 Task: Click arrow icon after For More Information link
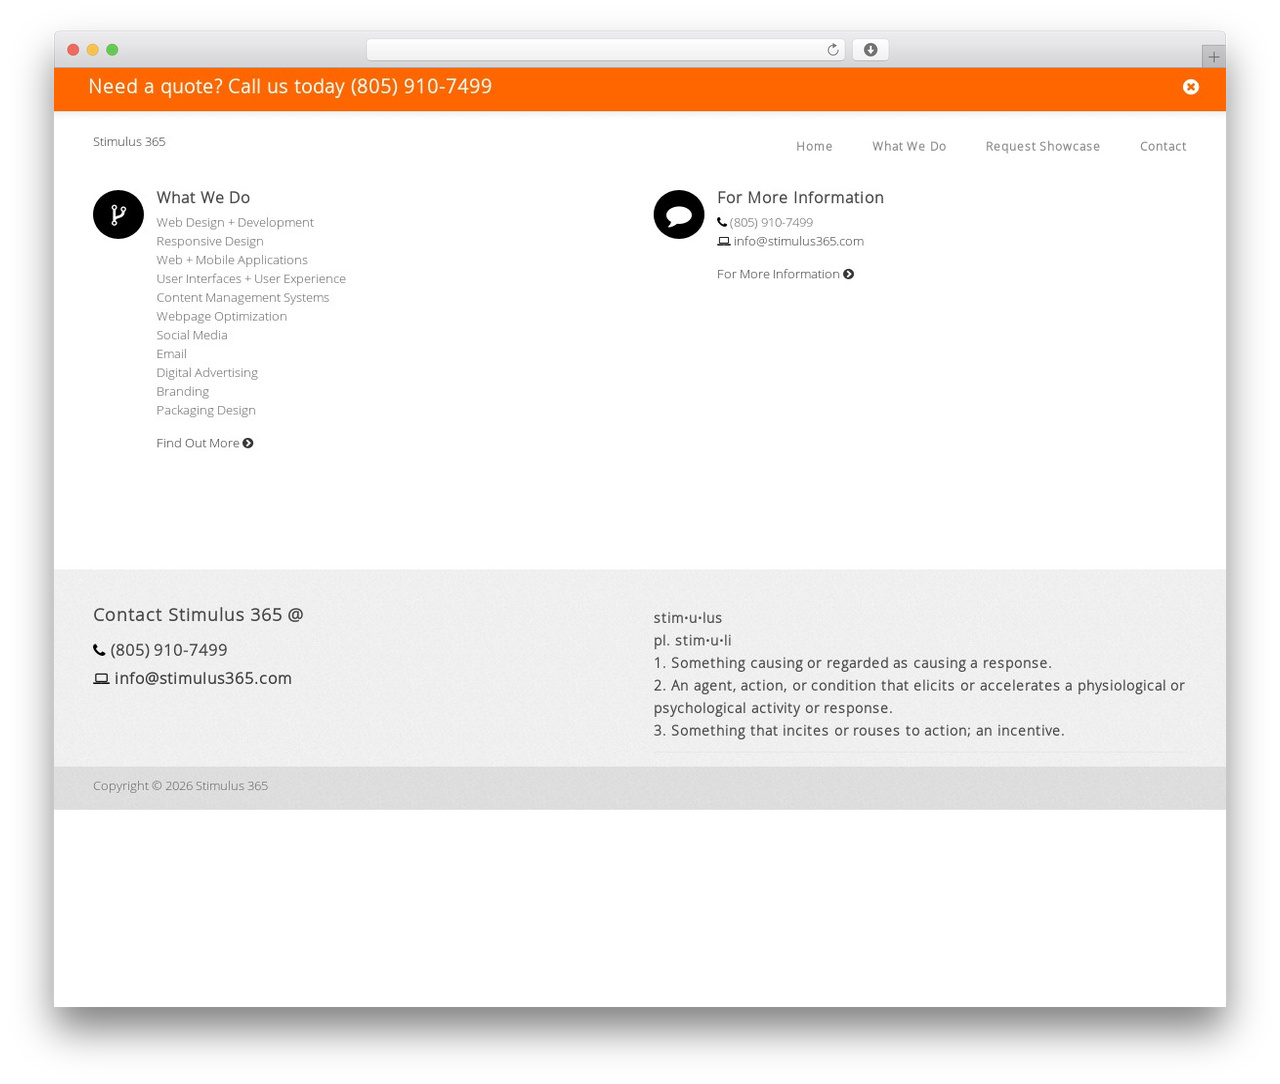[849, 274]
